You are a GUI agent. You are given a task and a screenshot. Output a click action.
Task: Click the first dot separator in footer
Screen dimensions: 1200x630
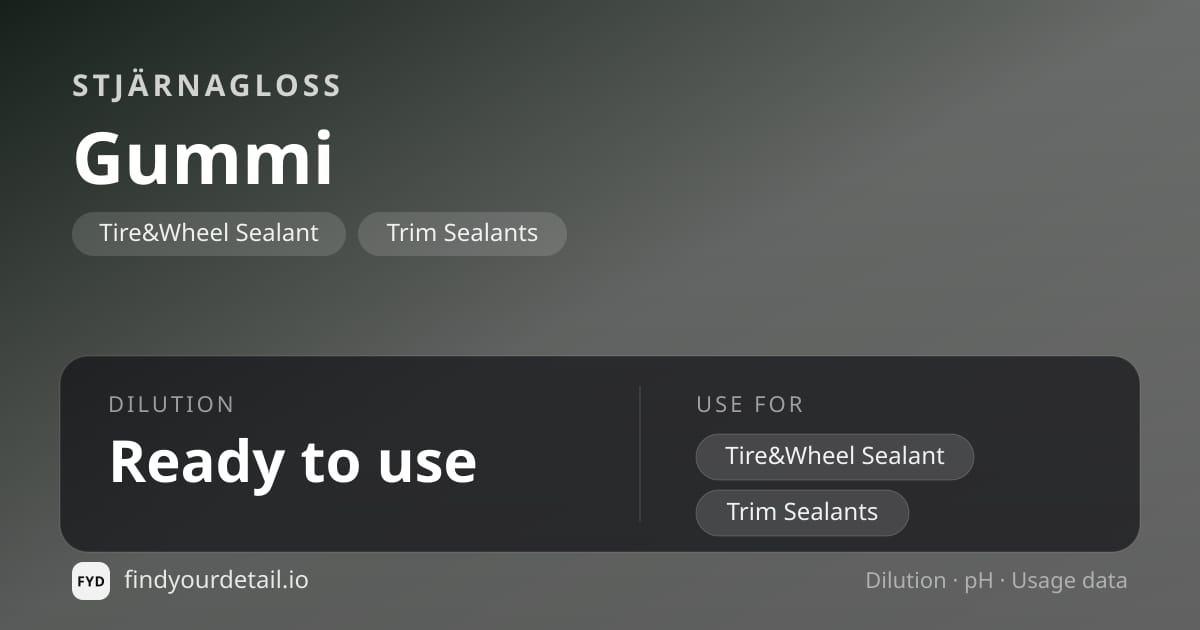(x=955, y=581)
